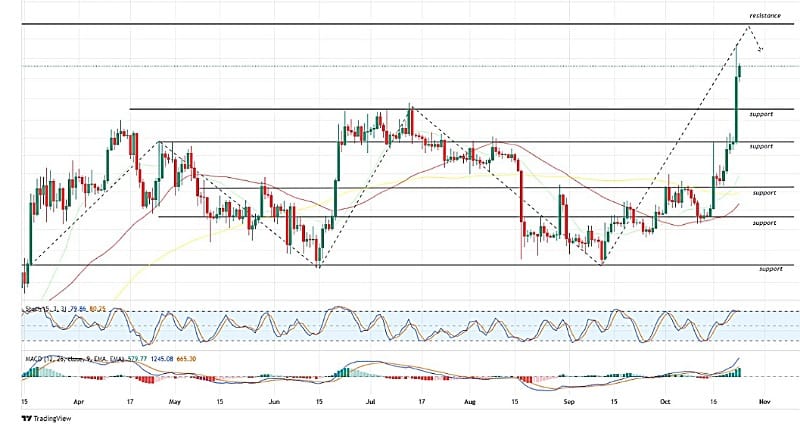Select the horizontal resistance line at top
This screenshot has width=800, height=445.
point(400,23)
